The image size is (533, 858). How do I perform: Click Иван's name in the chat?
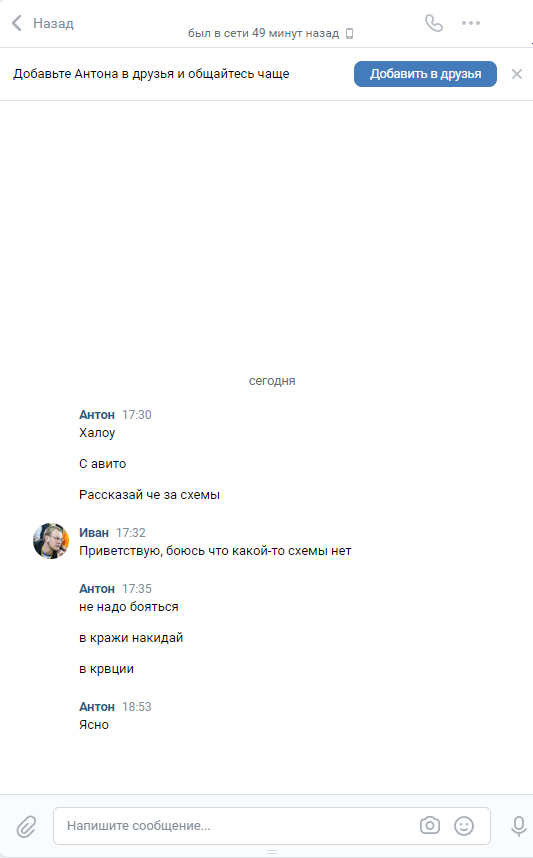coord(94,532)
